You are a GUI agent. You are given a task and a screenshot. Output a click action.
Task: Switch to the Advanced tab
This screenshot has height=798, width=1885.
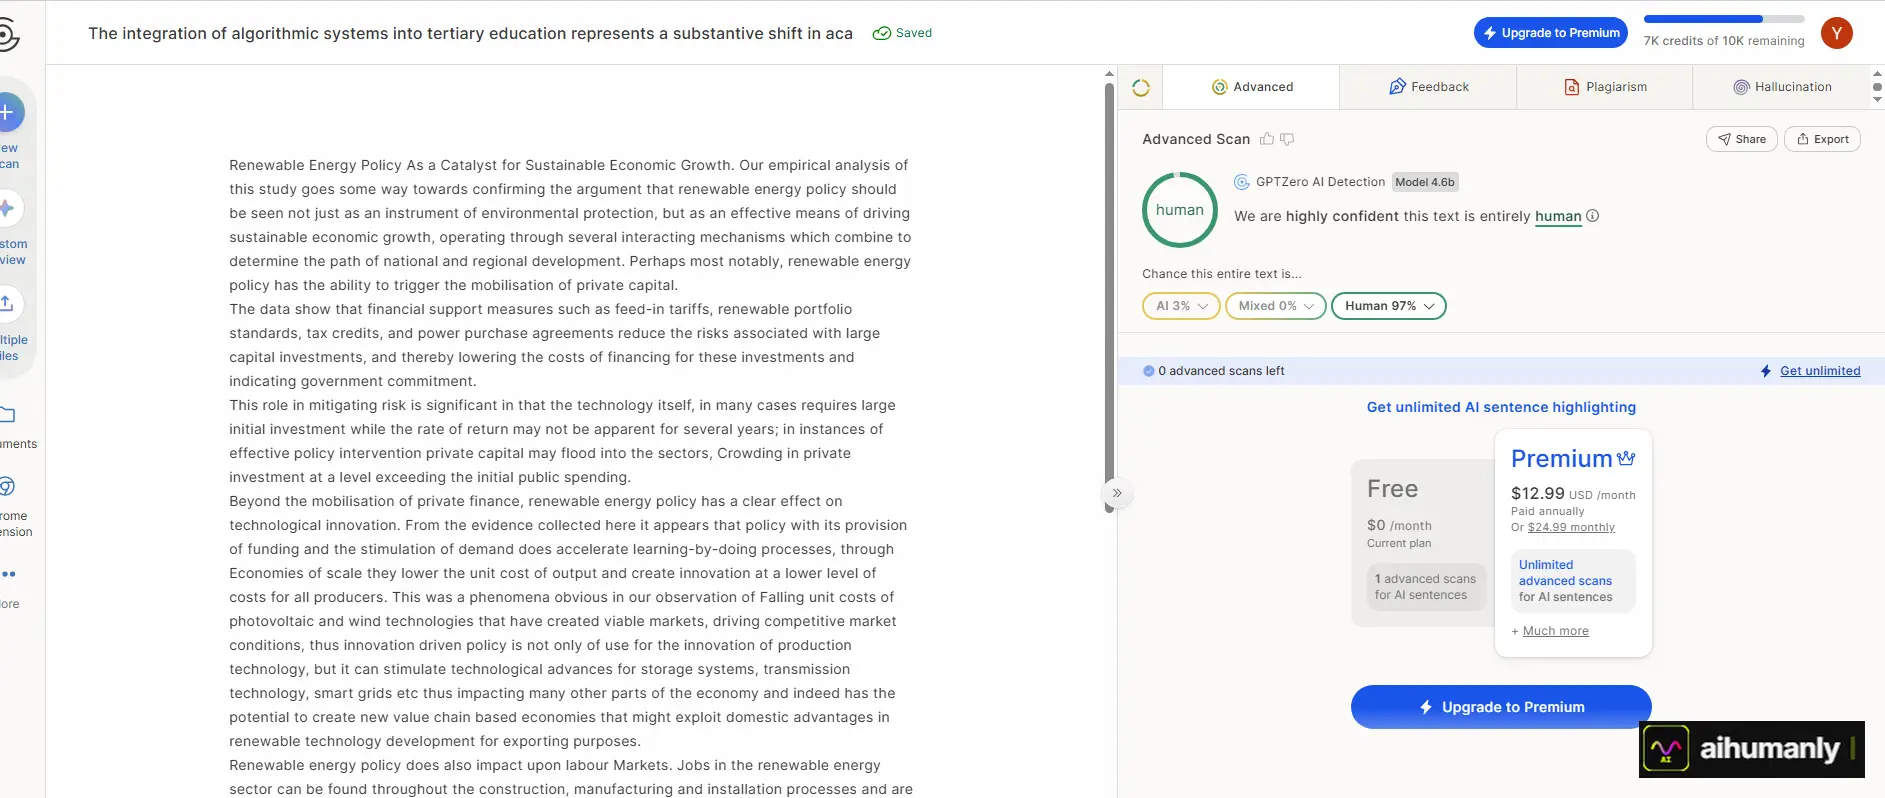tap(1252, 87)
